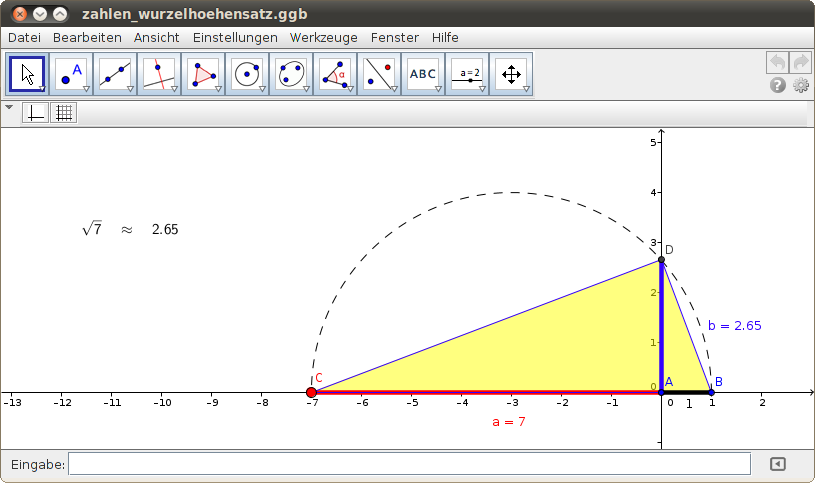
Task: Minimize the GeoGebra window
Action: click(40, 14)
